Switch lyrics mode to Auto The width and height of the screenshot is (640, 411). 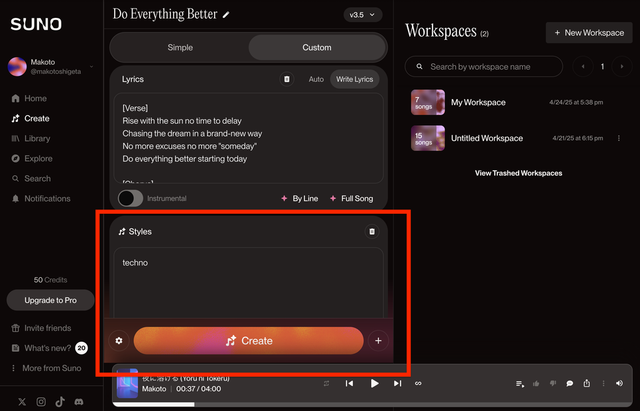tap(316, 79)
